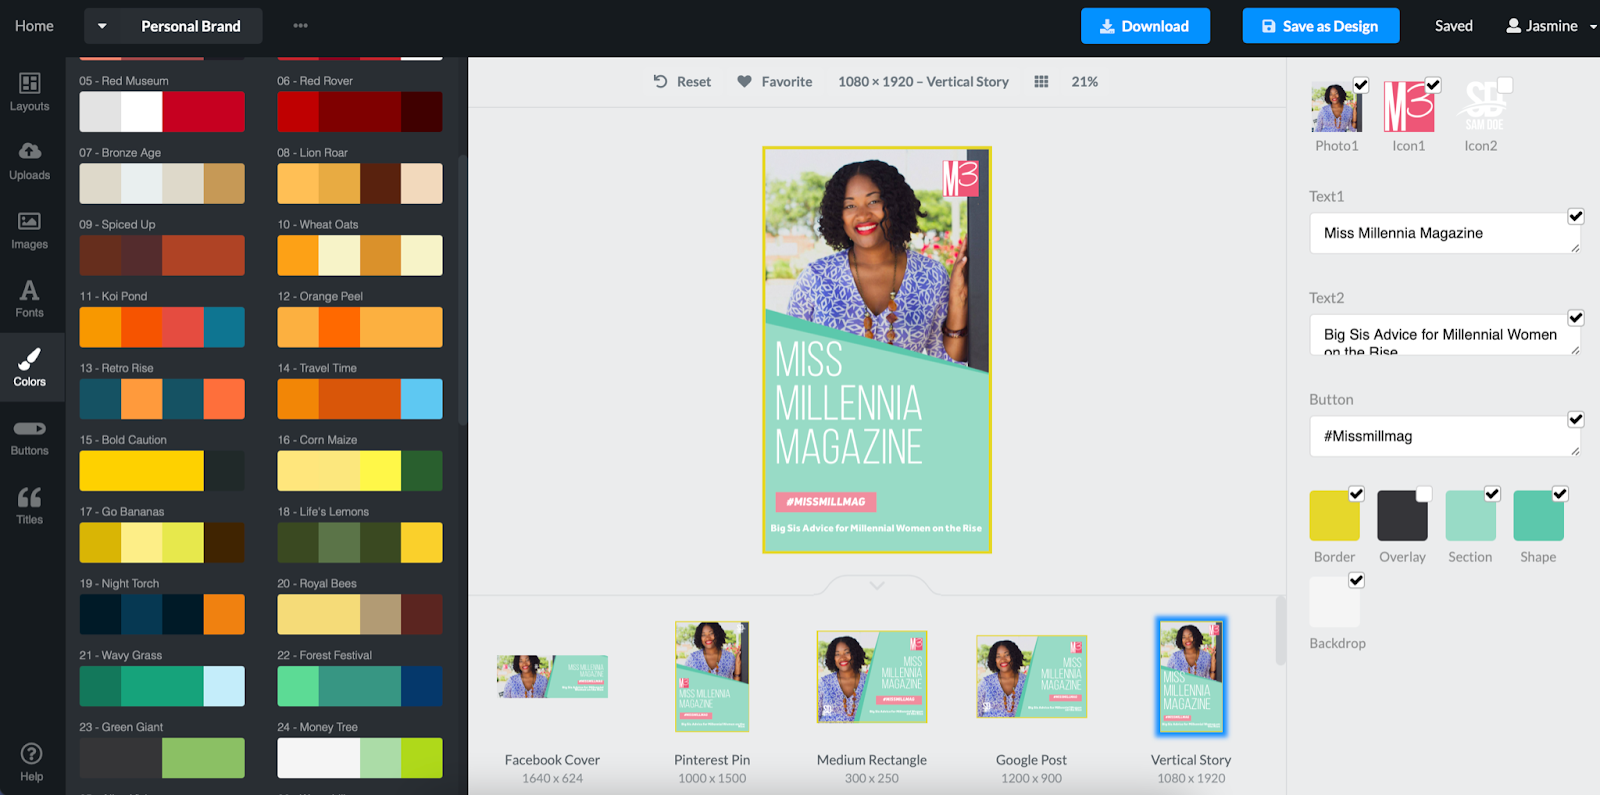Select the Photo1 thumbnail image
Image resolution: width=1600 pixels, height=795 pixels.
tap(1336, 107)
